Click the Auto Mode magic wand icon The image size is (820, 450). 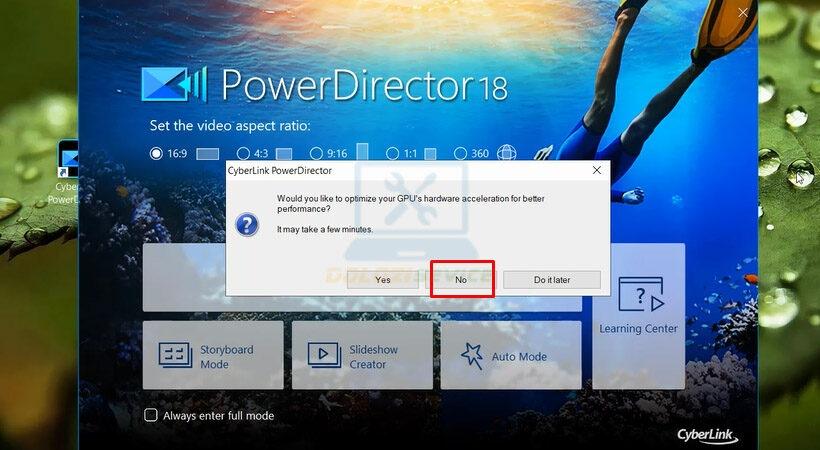(x=472, y=356)
